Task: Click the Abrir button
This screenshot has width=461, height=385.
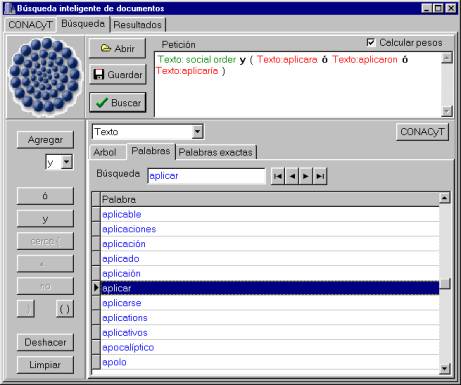Action: pyautogui.click(x=117, y=48)
